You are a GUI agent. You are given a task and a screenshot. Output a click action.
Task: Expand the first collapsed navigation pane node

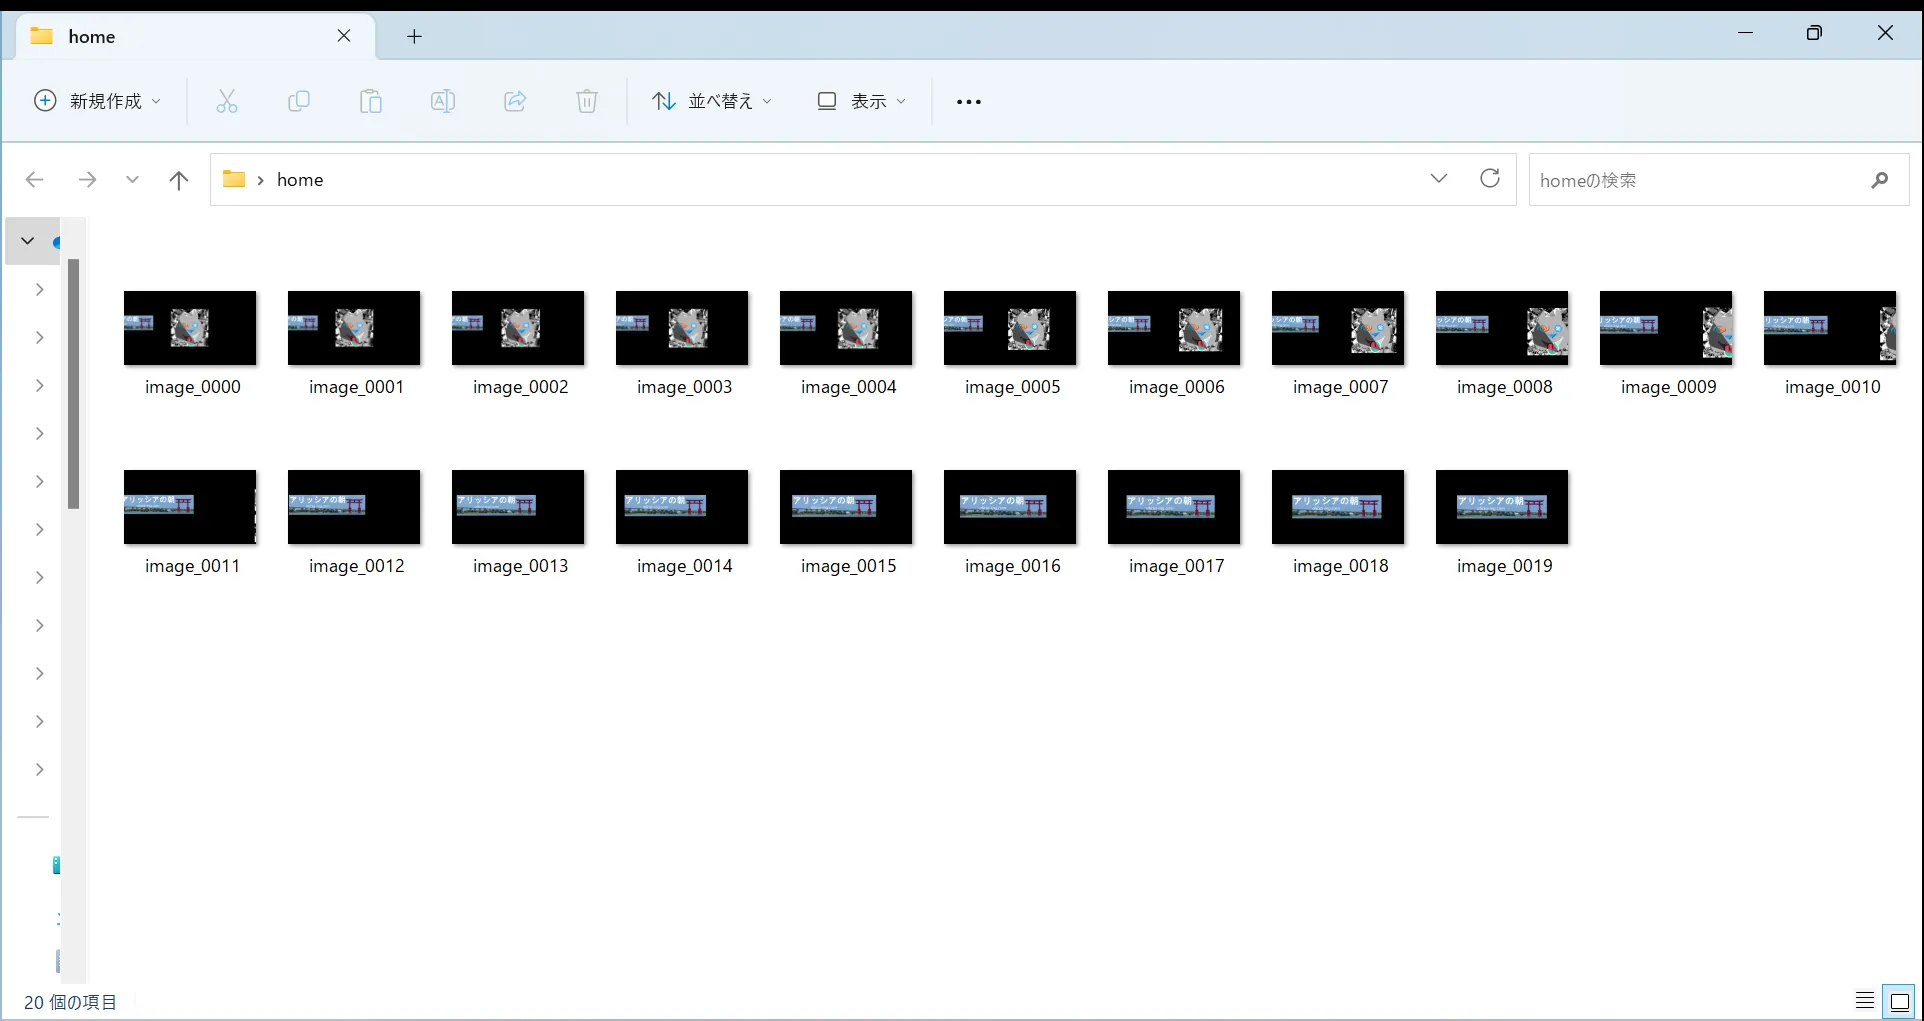[40, 289]
